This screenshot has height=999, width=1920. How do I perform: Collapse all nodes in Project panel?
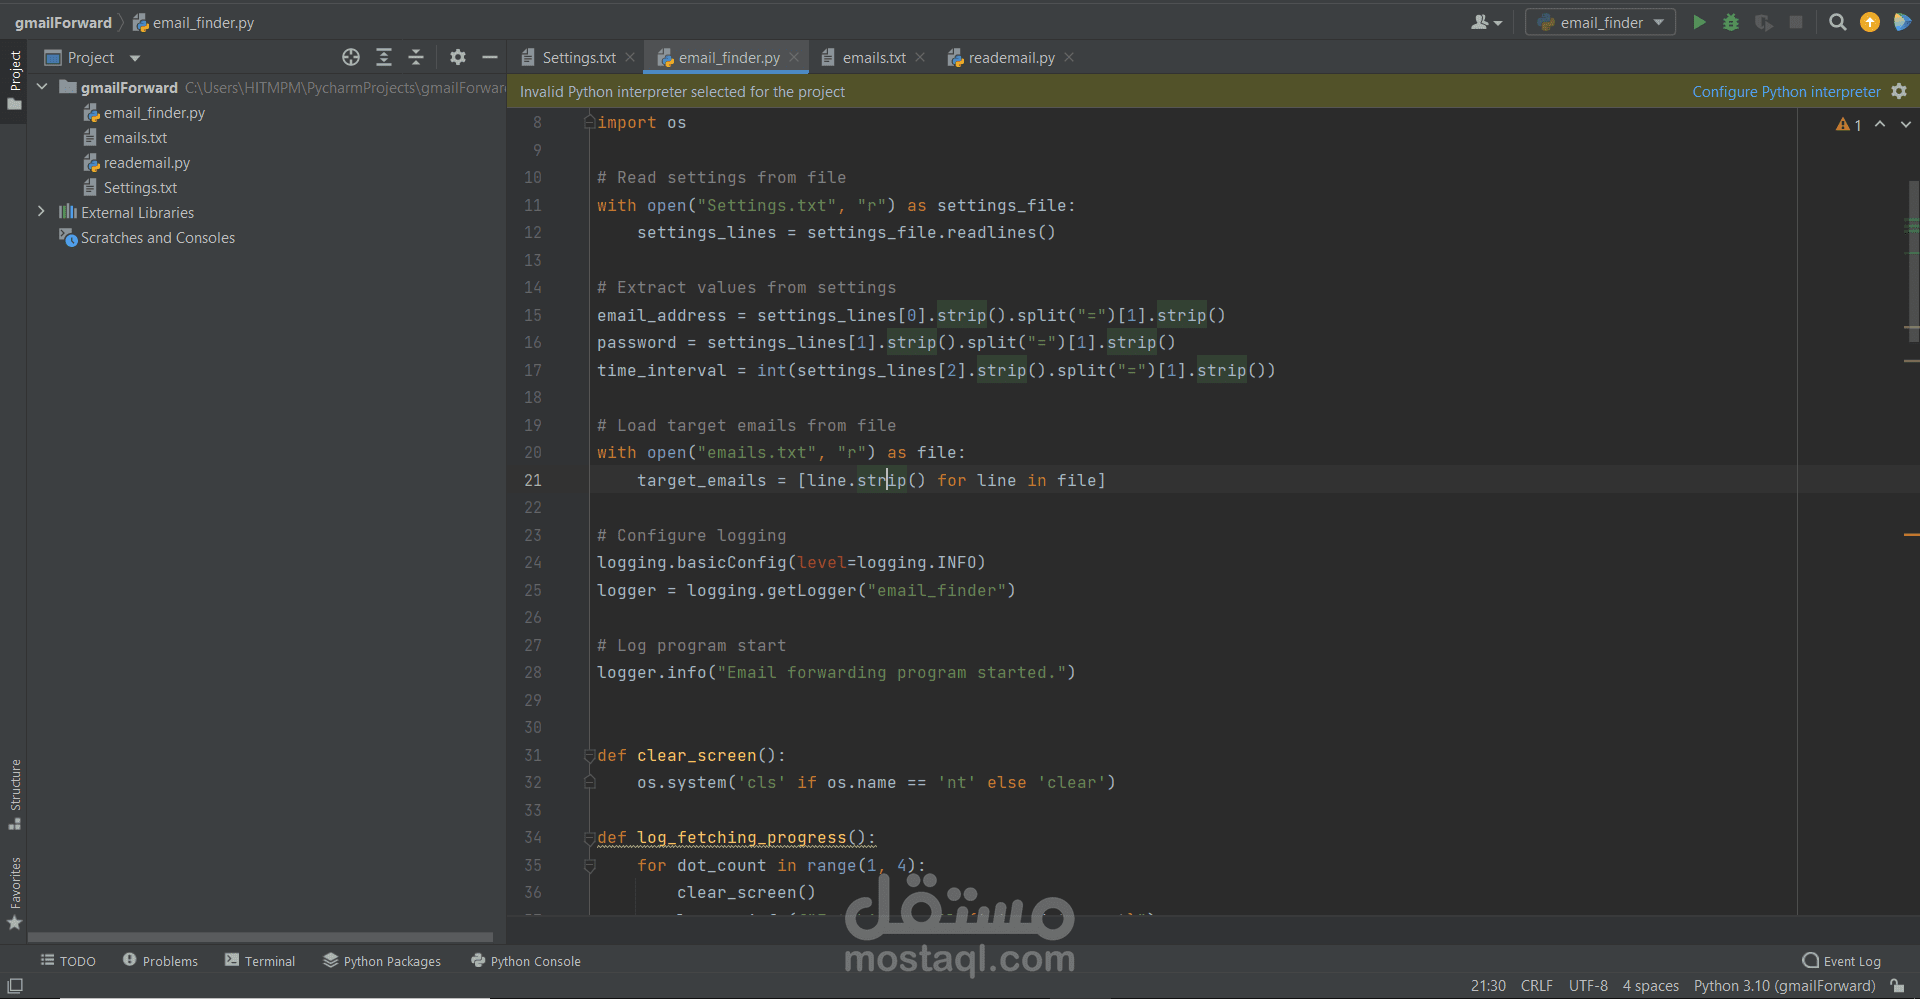[x=416, y=58]
